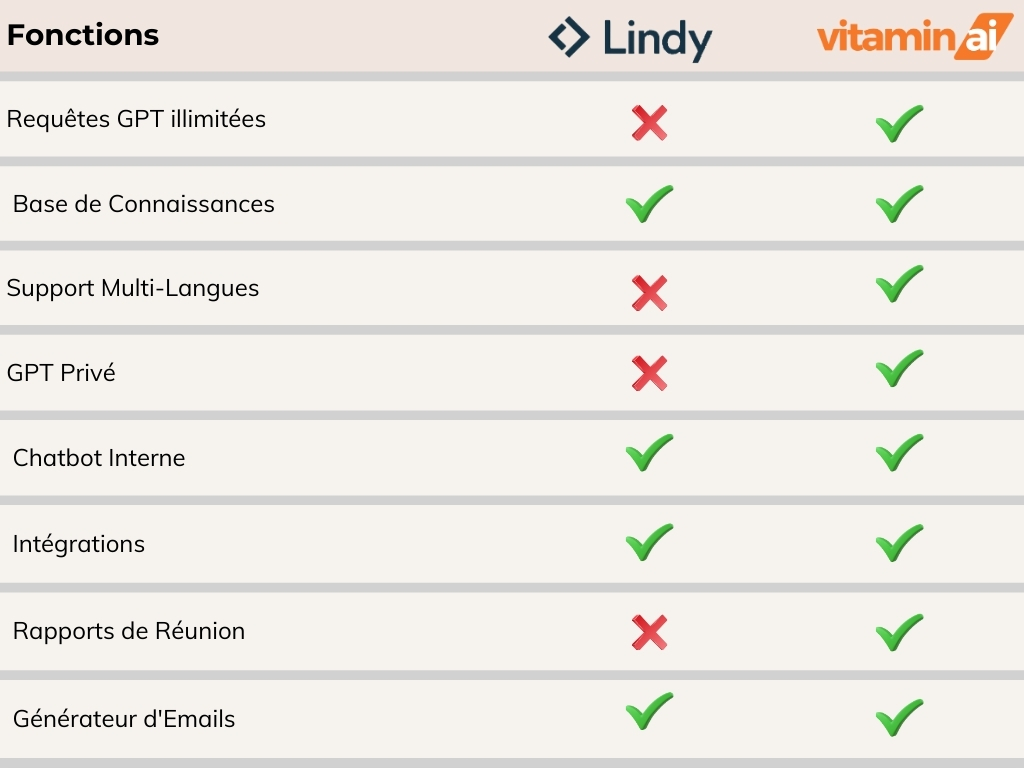
Task: Click vitamin ai's green check for Support Multi-Langues
Action: tap(899, 283)
